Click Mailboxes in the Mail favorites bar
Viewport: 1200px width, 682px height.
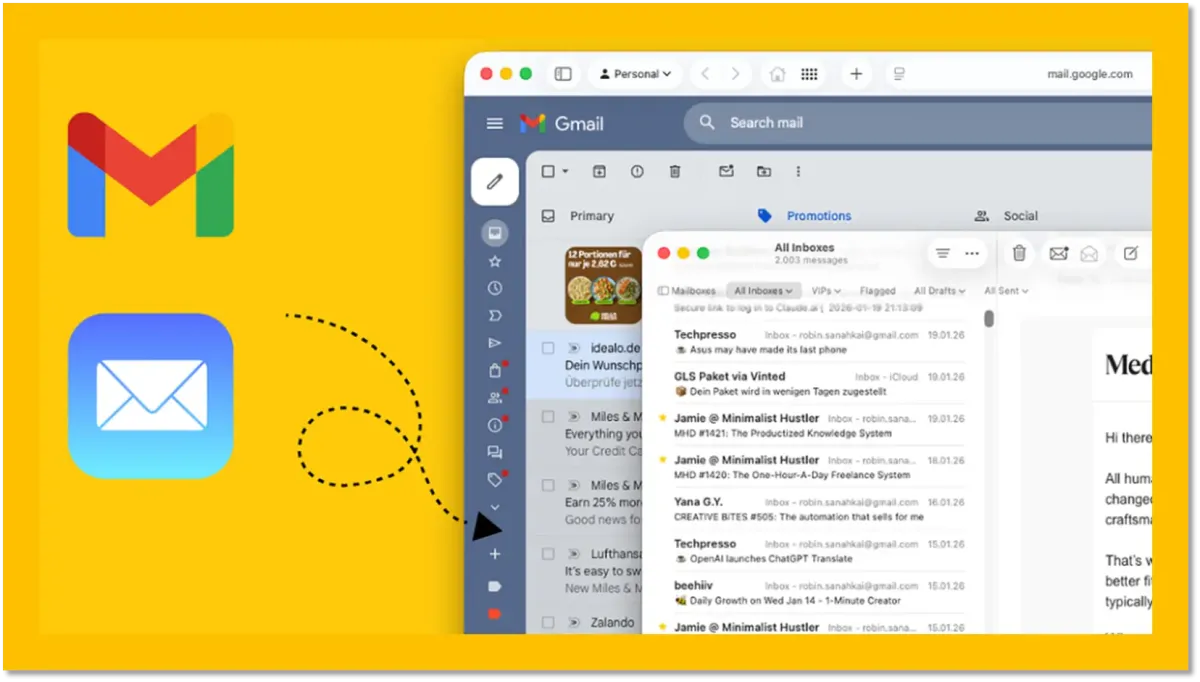(687, 291)
